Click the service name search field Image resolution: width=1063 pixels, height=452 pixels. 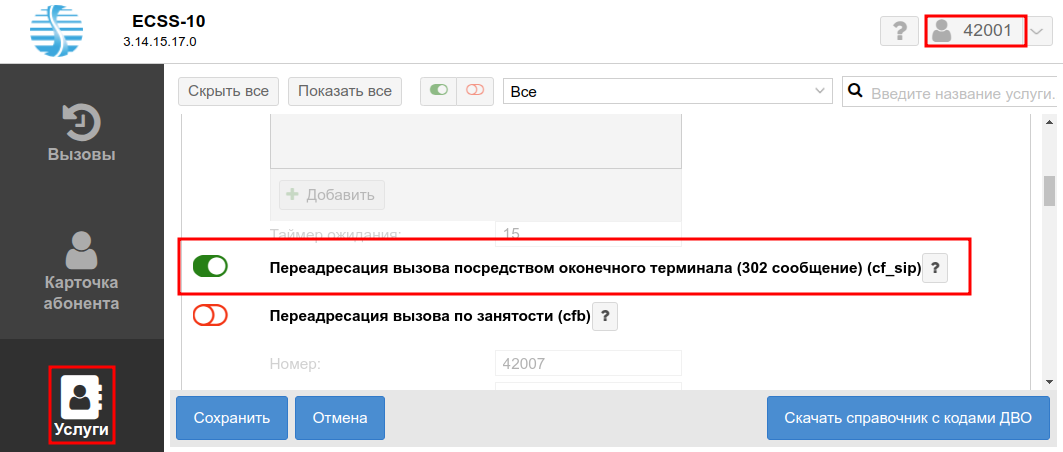[x=960, y=92]
